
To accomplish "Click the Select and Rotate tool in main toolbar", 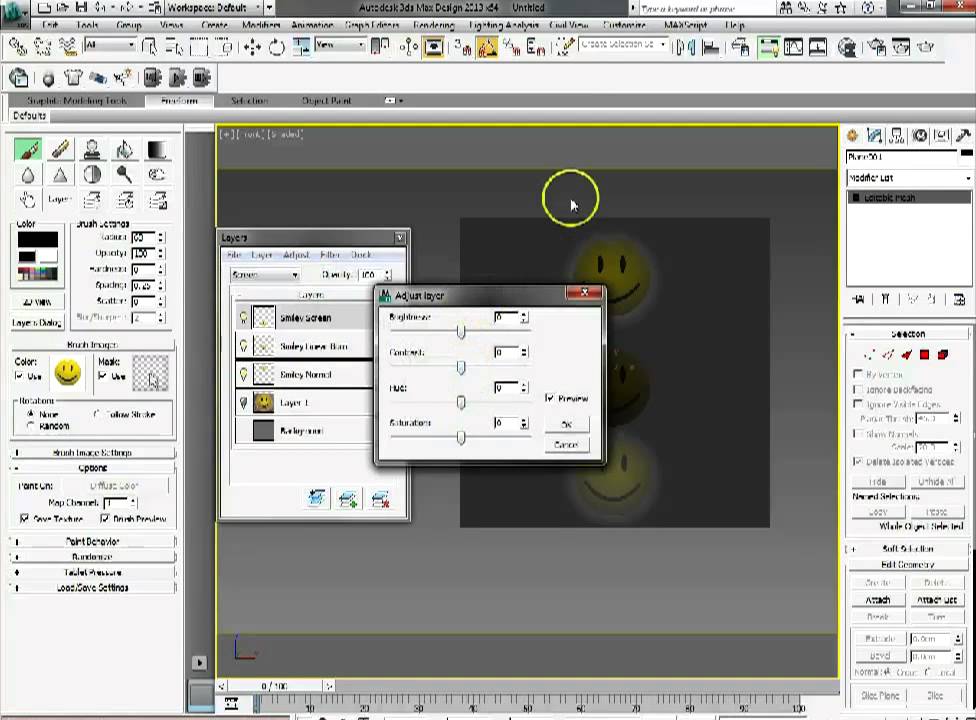I will pos(276,47).
